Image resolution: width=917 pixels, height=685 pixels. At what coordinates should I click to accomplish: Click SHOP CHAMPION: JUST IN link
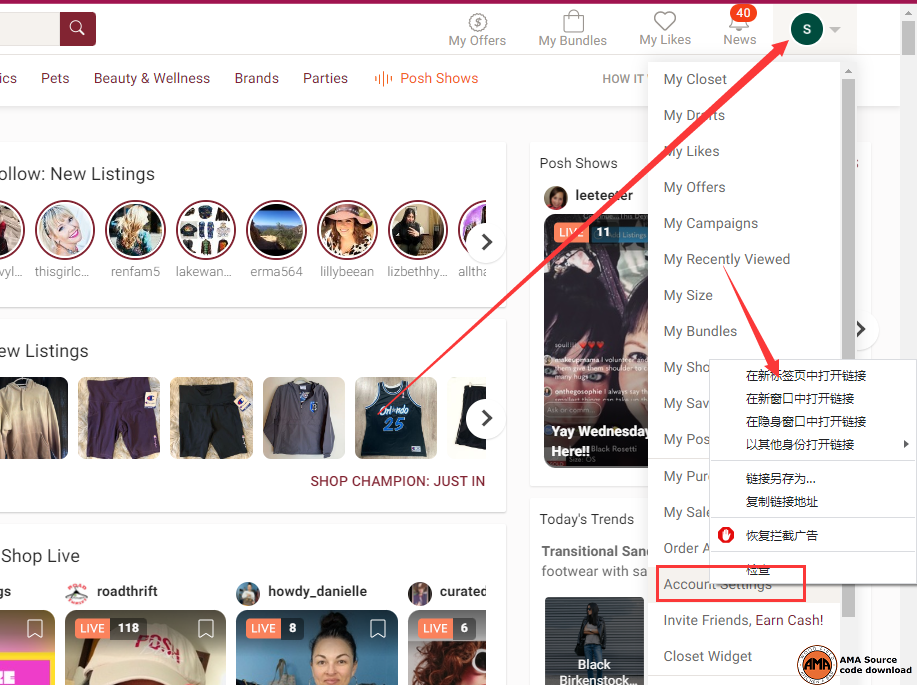pos(397,481)
